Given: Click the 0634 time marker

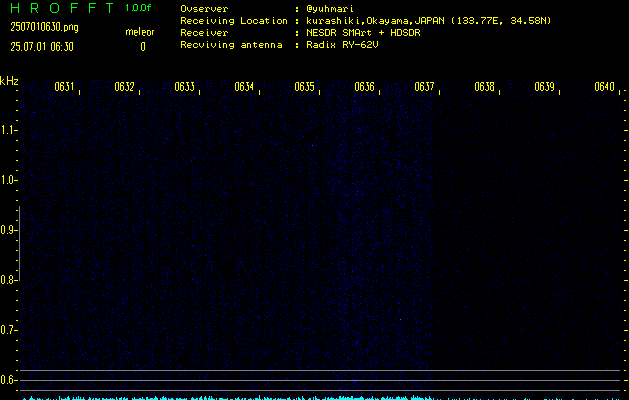Looking at the screenshot, I should (244, 87).
